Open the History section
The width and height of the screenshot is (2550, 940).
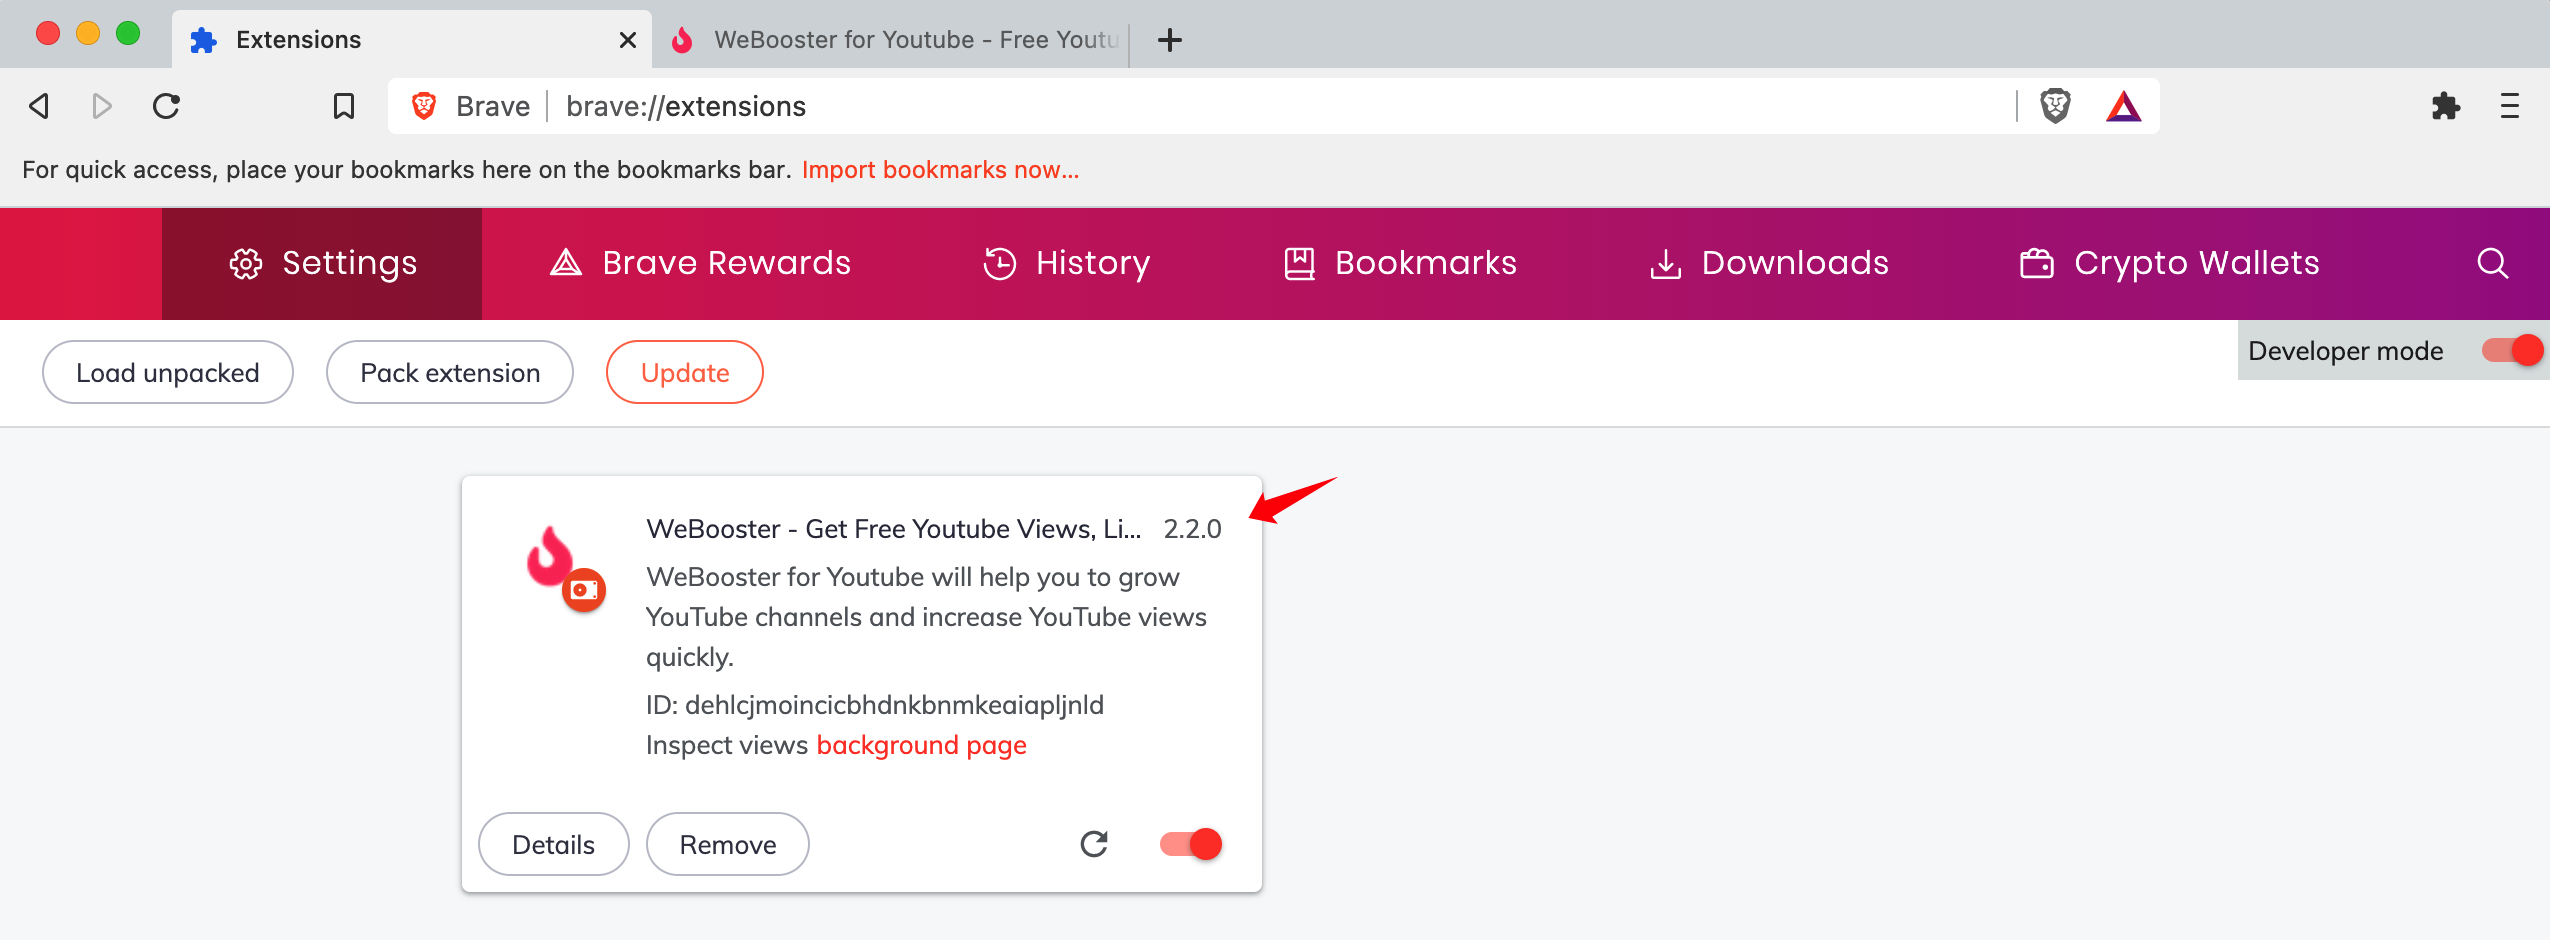[1066, 264]
